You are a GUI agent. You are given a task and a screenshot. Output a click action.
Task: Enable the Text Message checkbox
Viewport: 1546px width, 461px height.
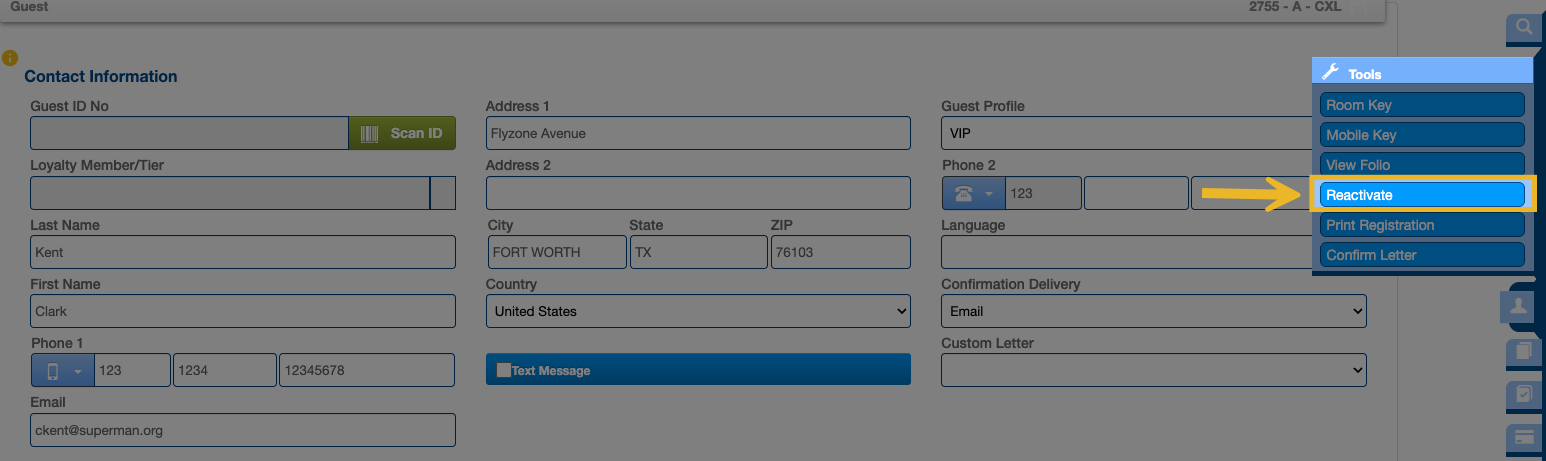[x=504, y=370]
